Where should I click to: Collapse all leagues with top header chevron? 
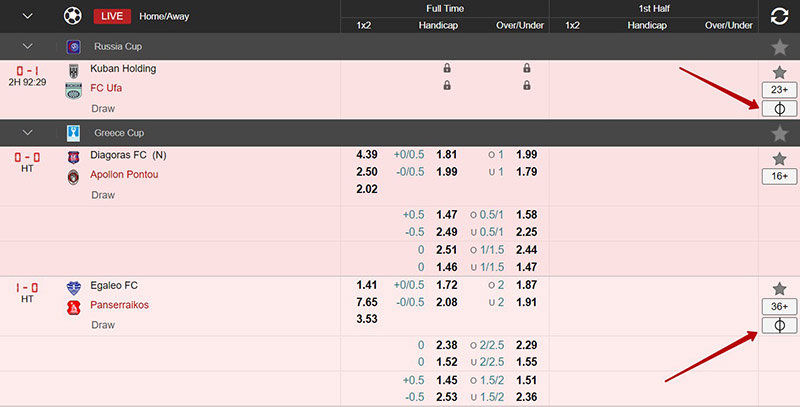tap(27, 16)
